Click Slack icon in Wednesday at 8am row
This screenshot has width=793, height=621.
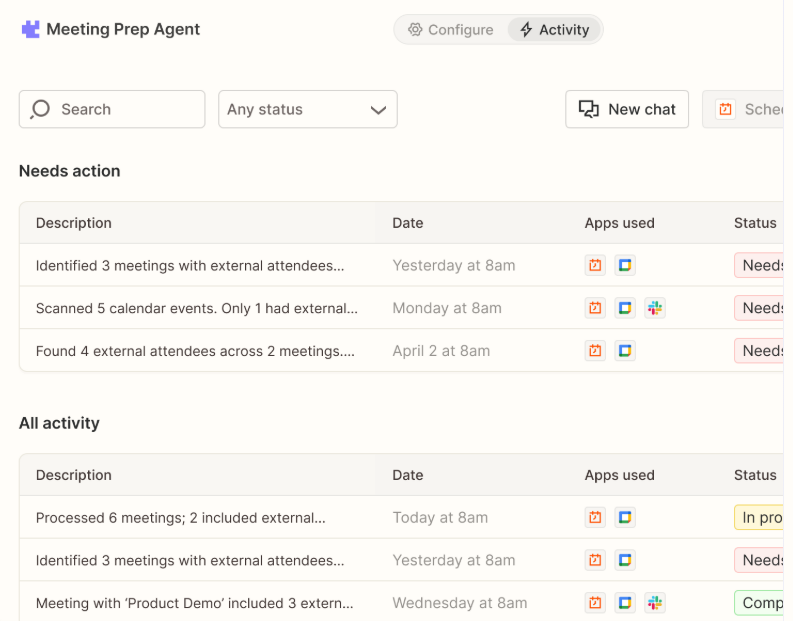coord(655,603)
